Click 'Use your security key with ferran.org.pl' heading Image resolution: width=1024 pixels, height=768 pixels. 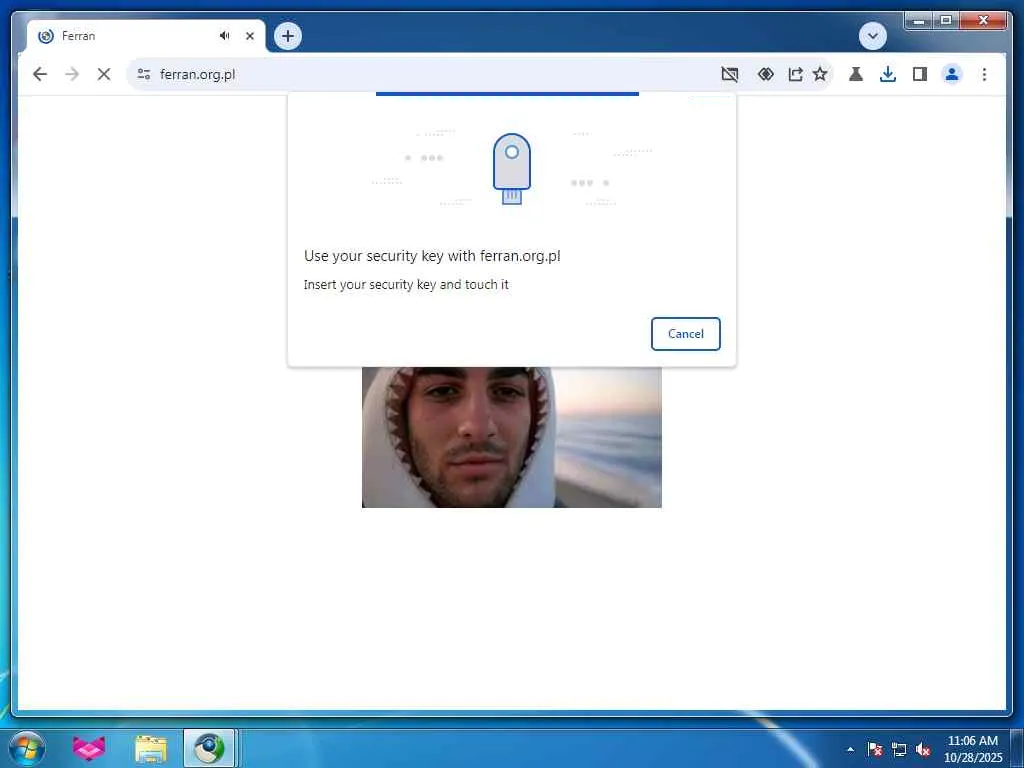pyautogui.click(x=432, y=256)
